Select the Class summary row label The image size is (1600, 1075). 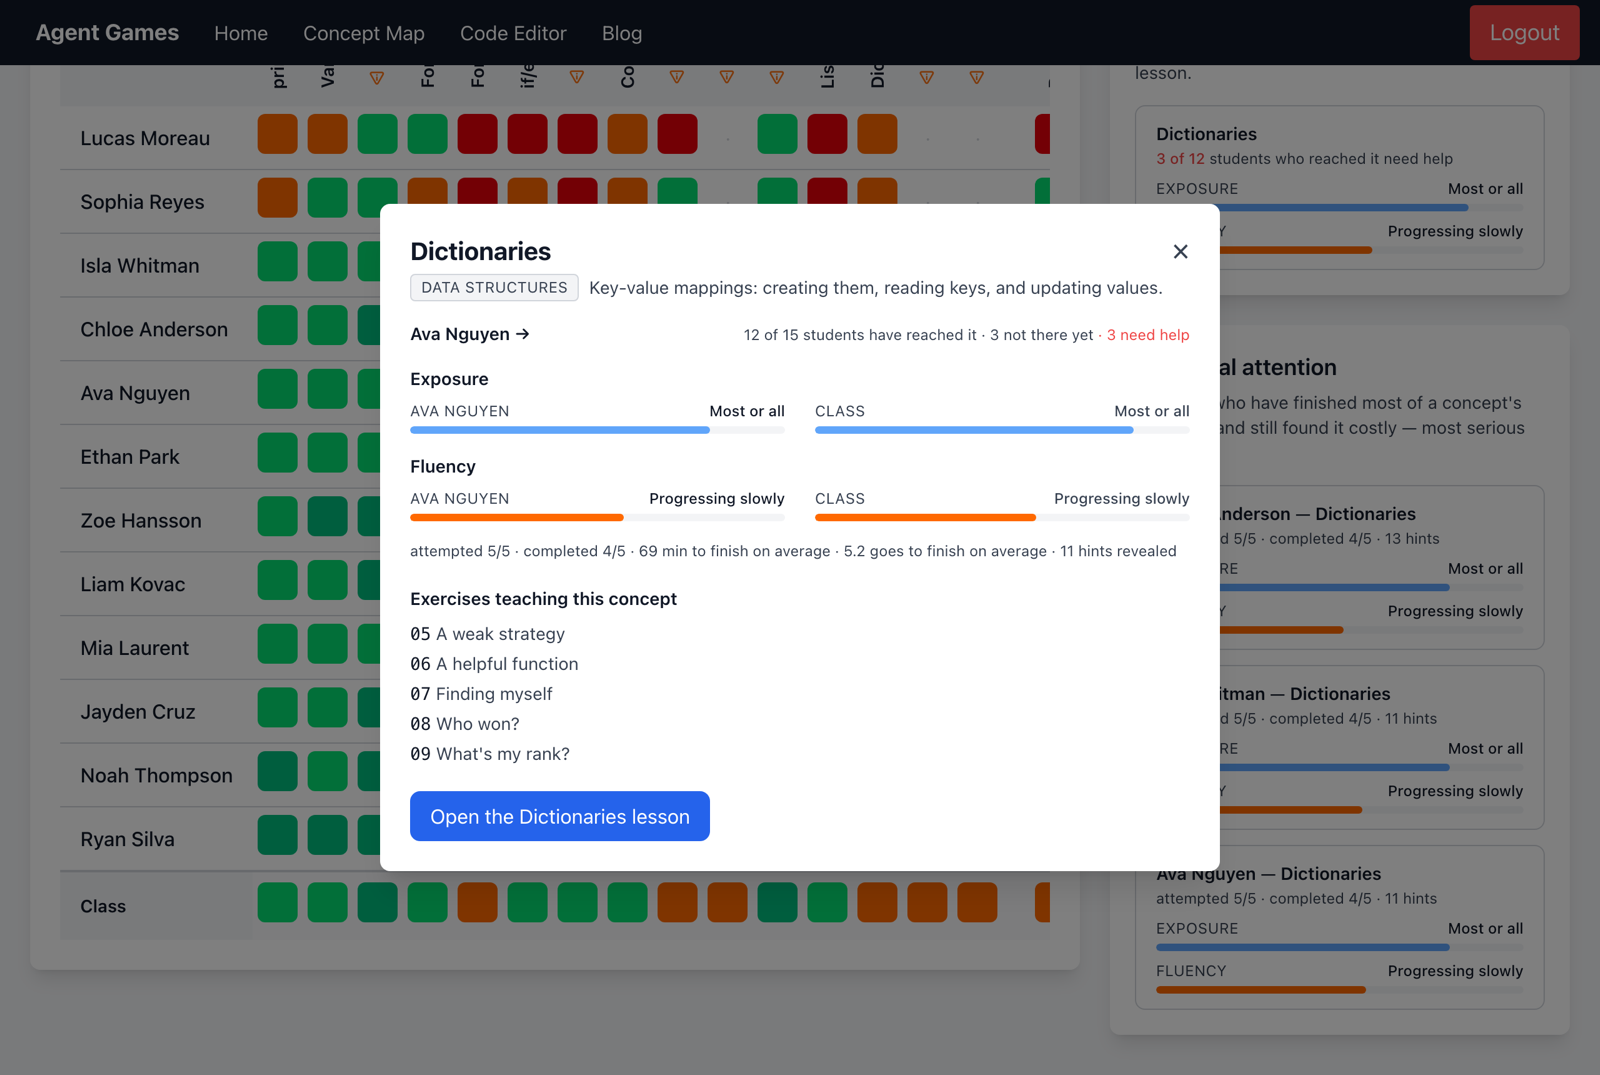point(103,906)
